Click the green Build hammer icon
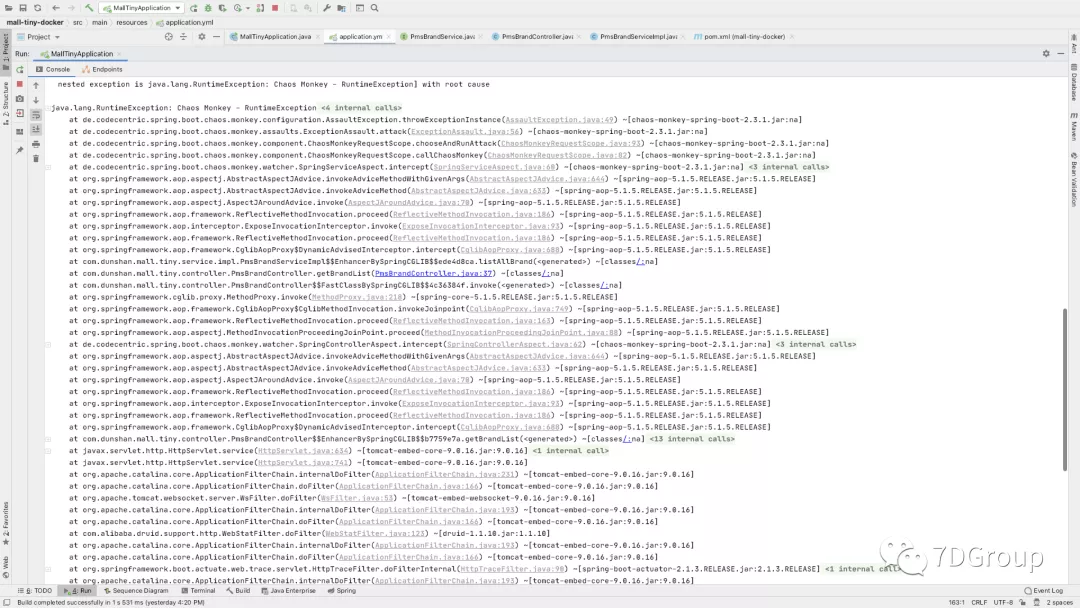The width and height of the screenshot is (1080, 608). 89,8
